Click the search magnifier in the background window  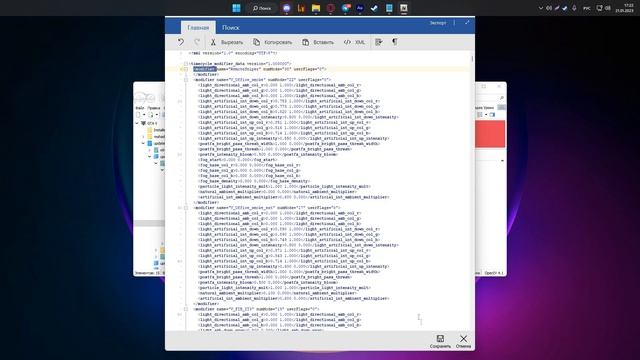(502, 98)
